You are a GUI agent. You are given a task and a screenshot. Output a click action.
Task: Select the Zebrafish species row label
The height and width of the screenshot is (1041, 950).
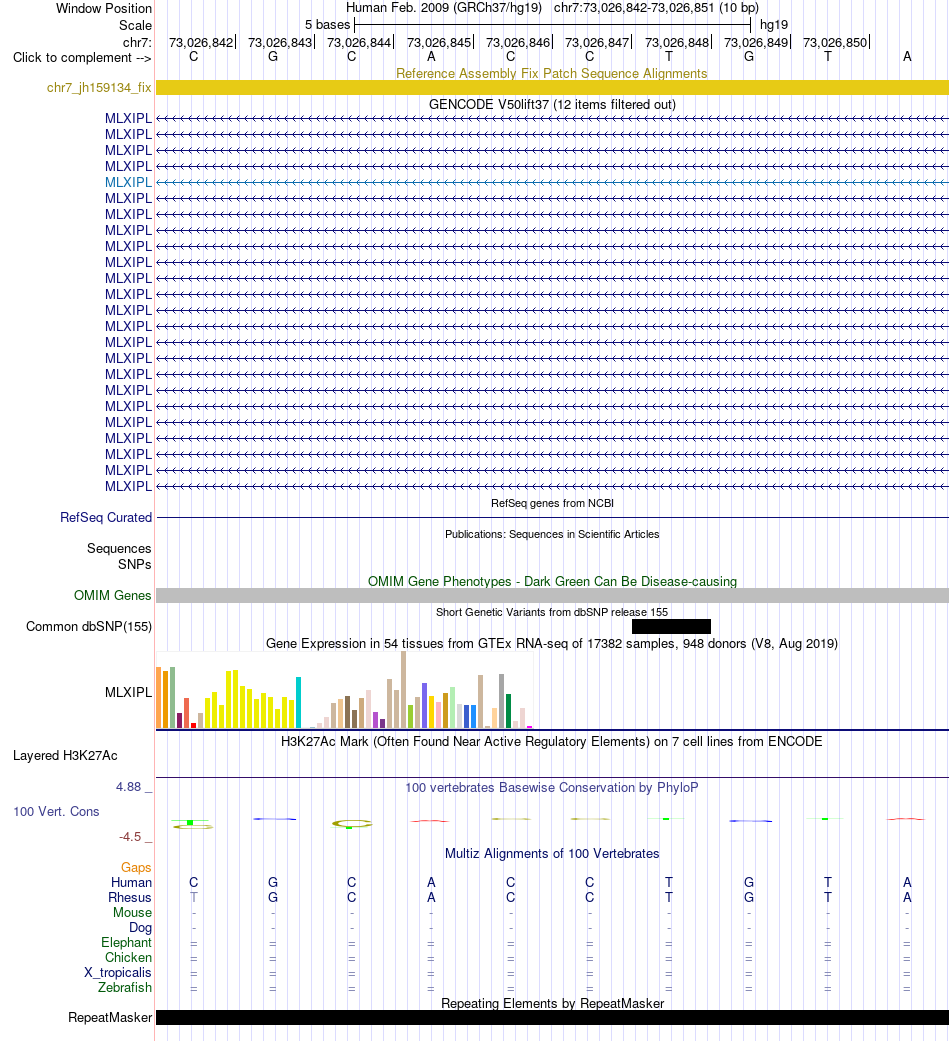(x=125, y=987)
